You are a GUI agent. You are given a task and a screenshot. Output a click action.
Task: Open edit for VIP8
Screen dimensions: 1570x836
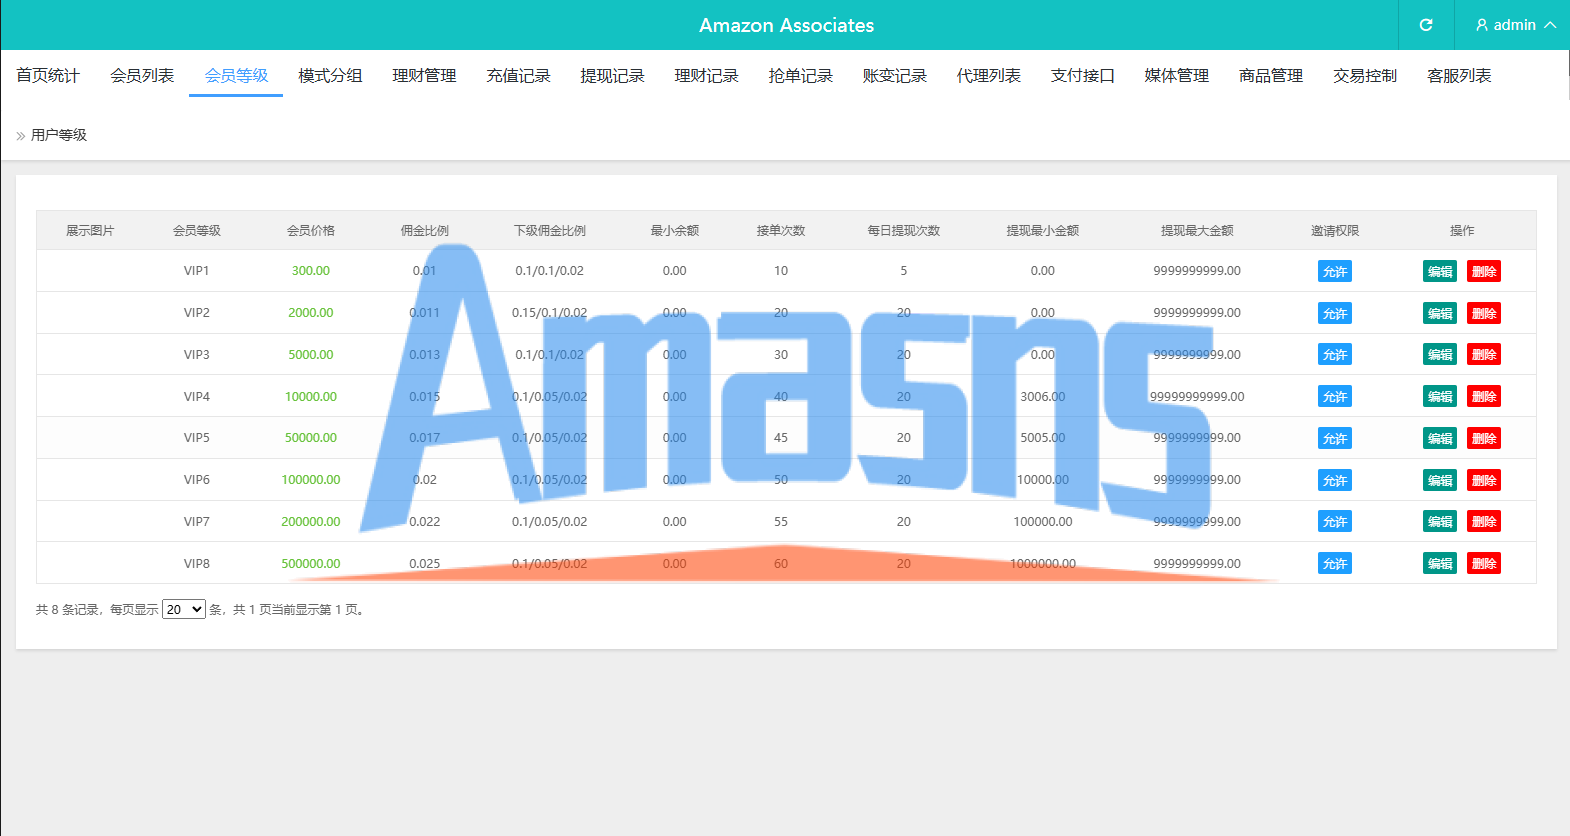click(1440, 564)
